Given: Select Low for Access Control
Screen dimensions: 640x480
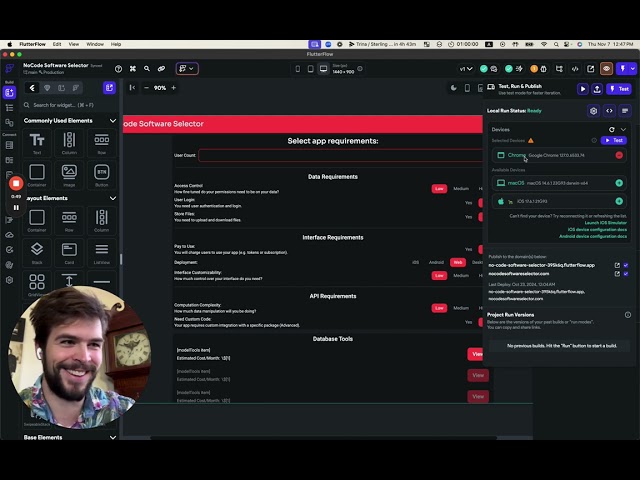Looking at the screenshot, I should 439,189.
